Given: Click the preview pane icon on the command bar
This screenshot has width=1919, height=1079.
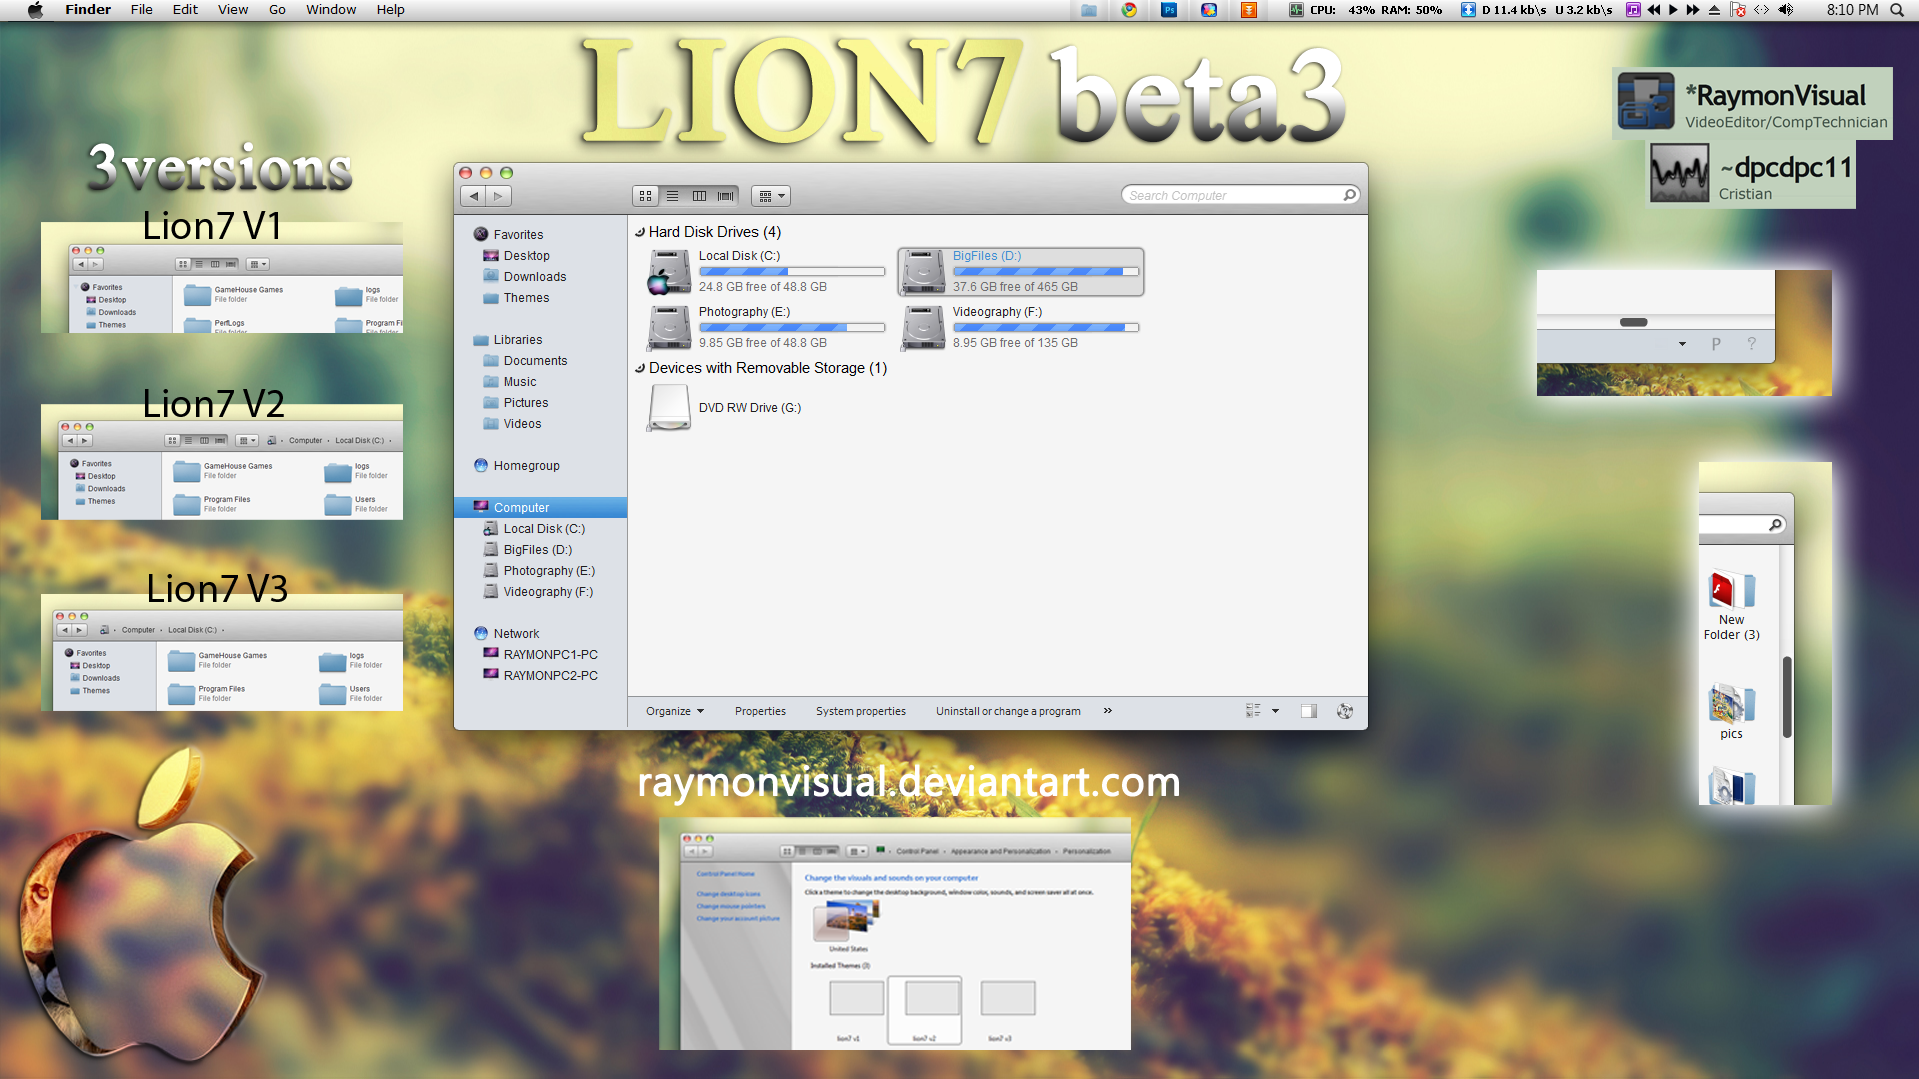Looking at the screenshot, I should [x=1309, y=711].
